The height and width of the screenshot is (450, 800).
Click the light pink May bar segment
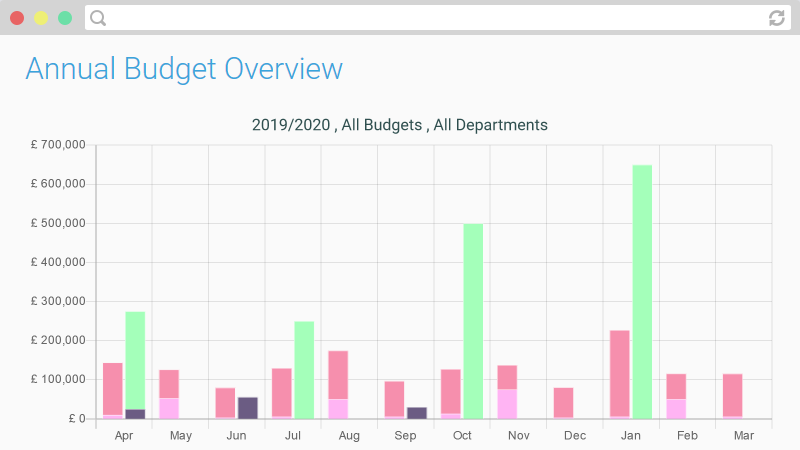[169, 409]
